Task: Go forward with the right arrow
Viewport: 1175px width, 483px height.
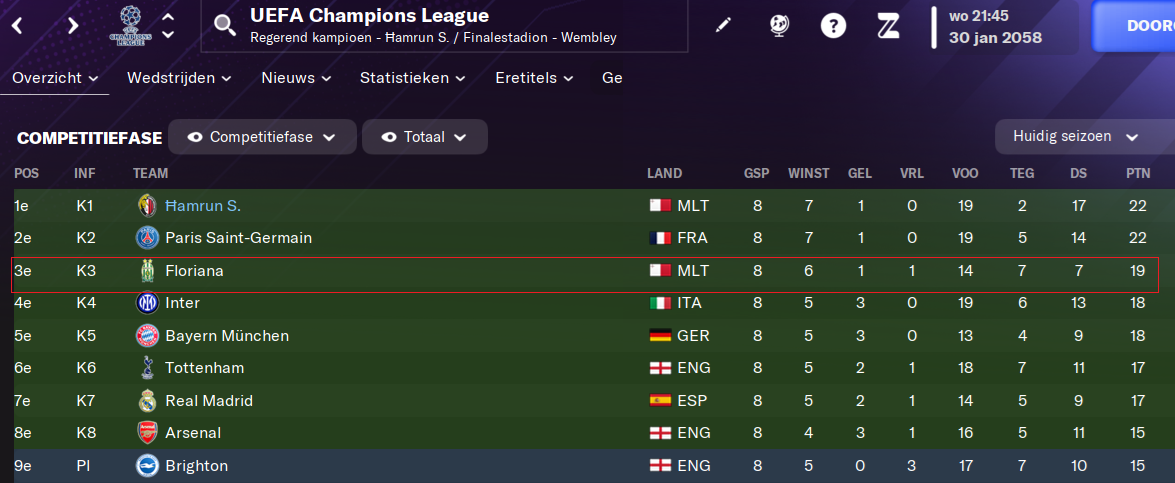Action: point(73,25)
